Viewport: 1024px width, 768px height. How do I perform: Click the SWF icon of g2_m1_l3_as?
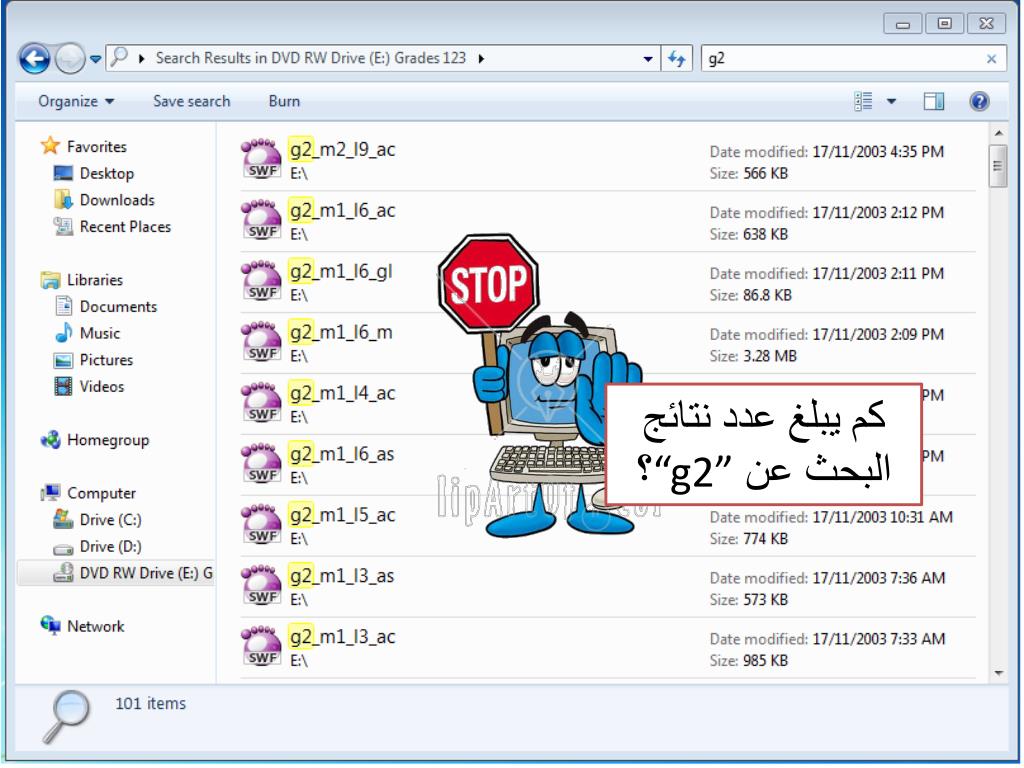pos(261,585)
